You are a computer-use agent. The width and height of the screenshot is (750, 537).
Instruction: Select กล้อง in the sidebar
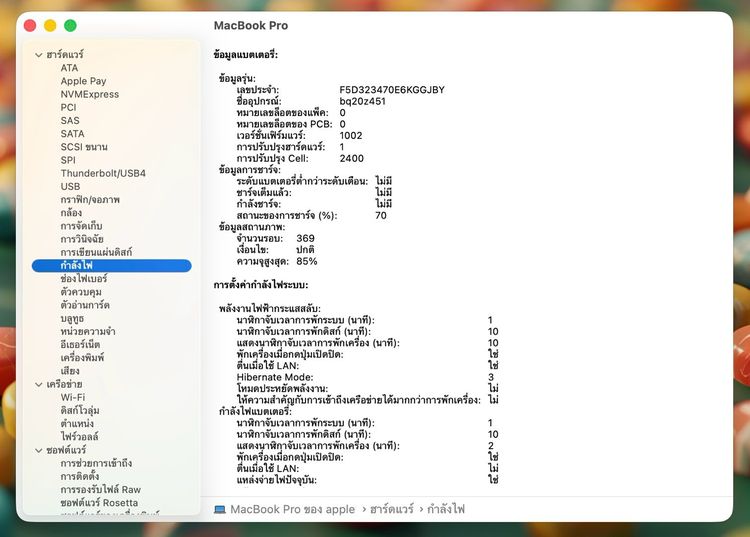(71, 213)
